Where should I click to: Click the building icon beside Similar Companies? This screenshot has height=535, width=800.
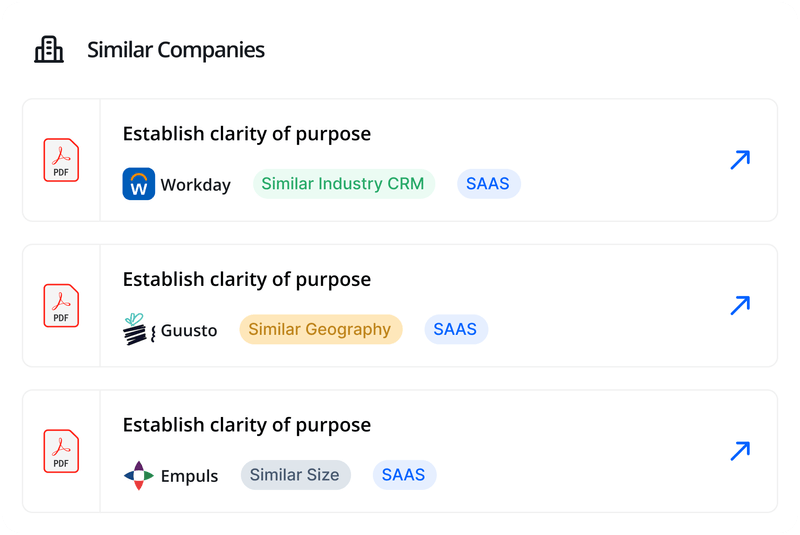(48, 49)
